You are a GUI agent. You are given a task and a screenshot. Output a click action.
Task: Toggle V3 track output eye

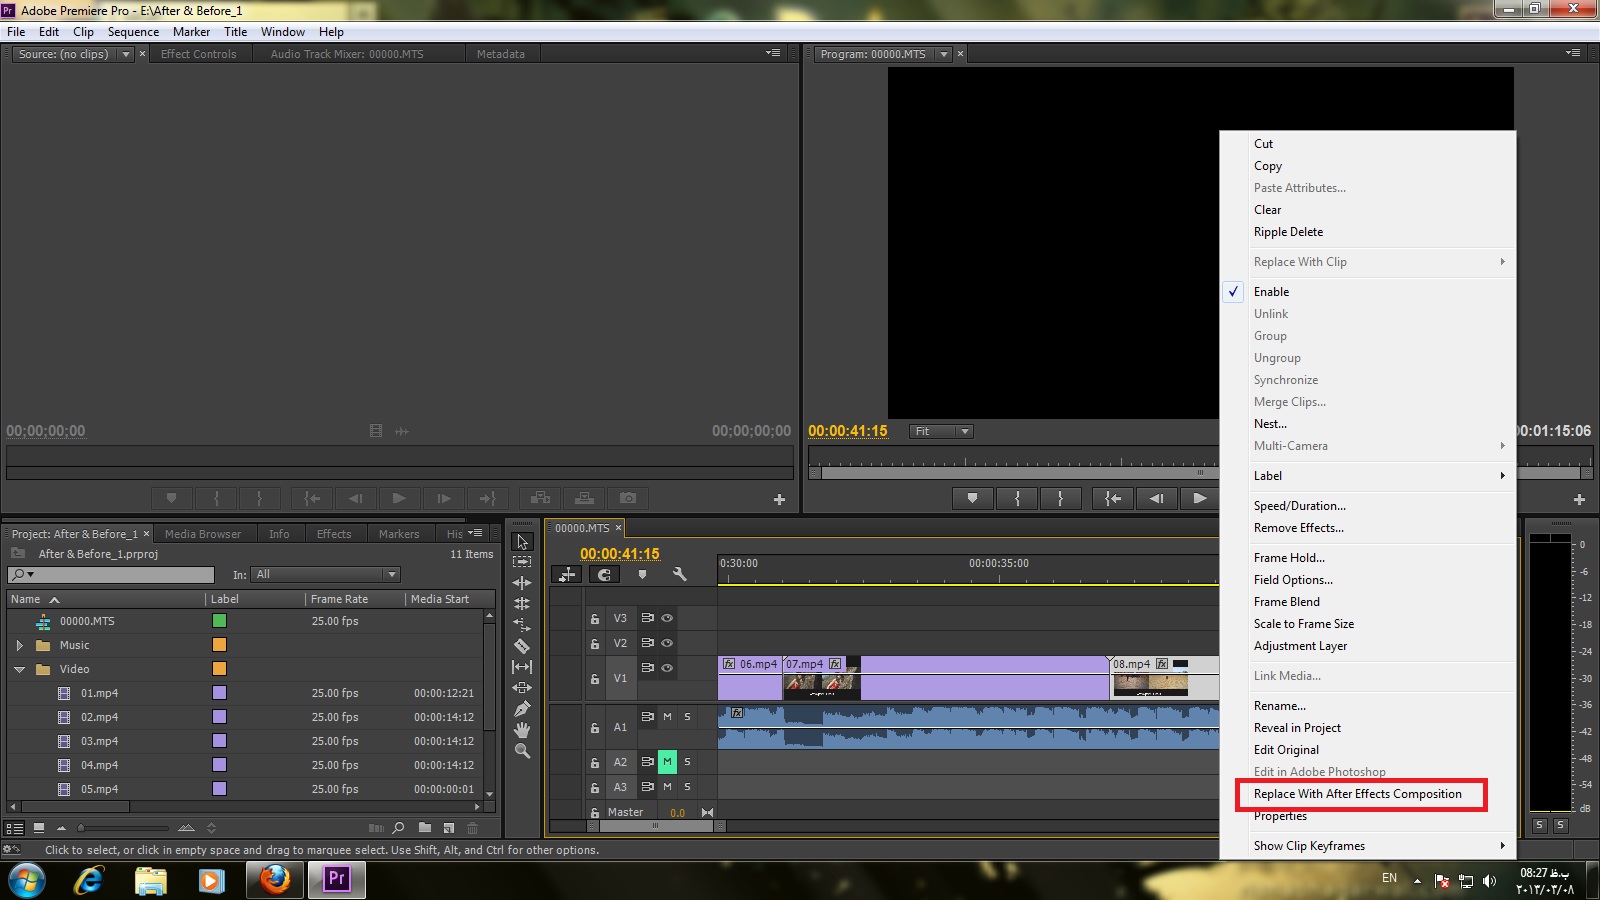tap(667, 618)
